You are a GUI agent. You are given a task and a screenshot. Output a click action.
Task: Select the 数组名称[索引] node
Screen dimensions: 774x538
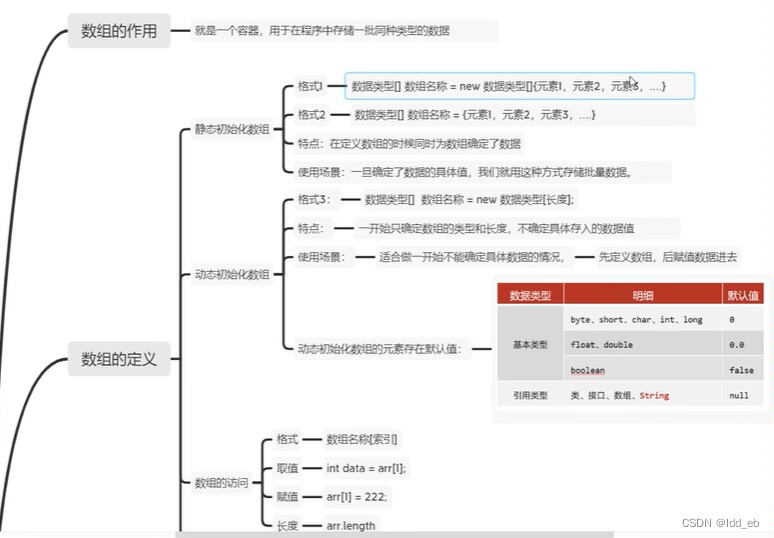[x=362, y=439]
